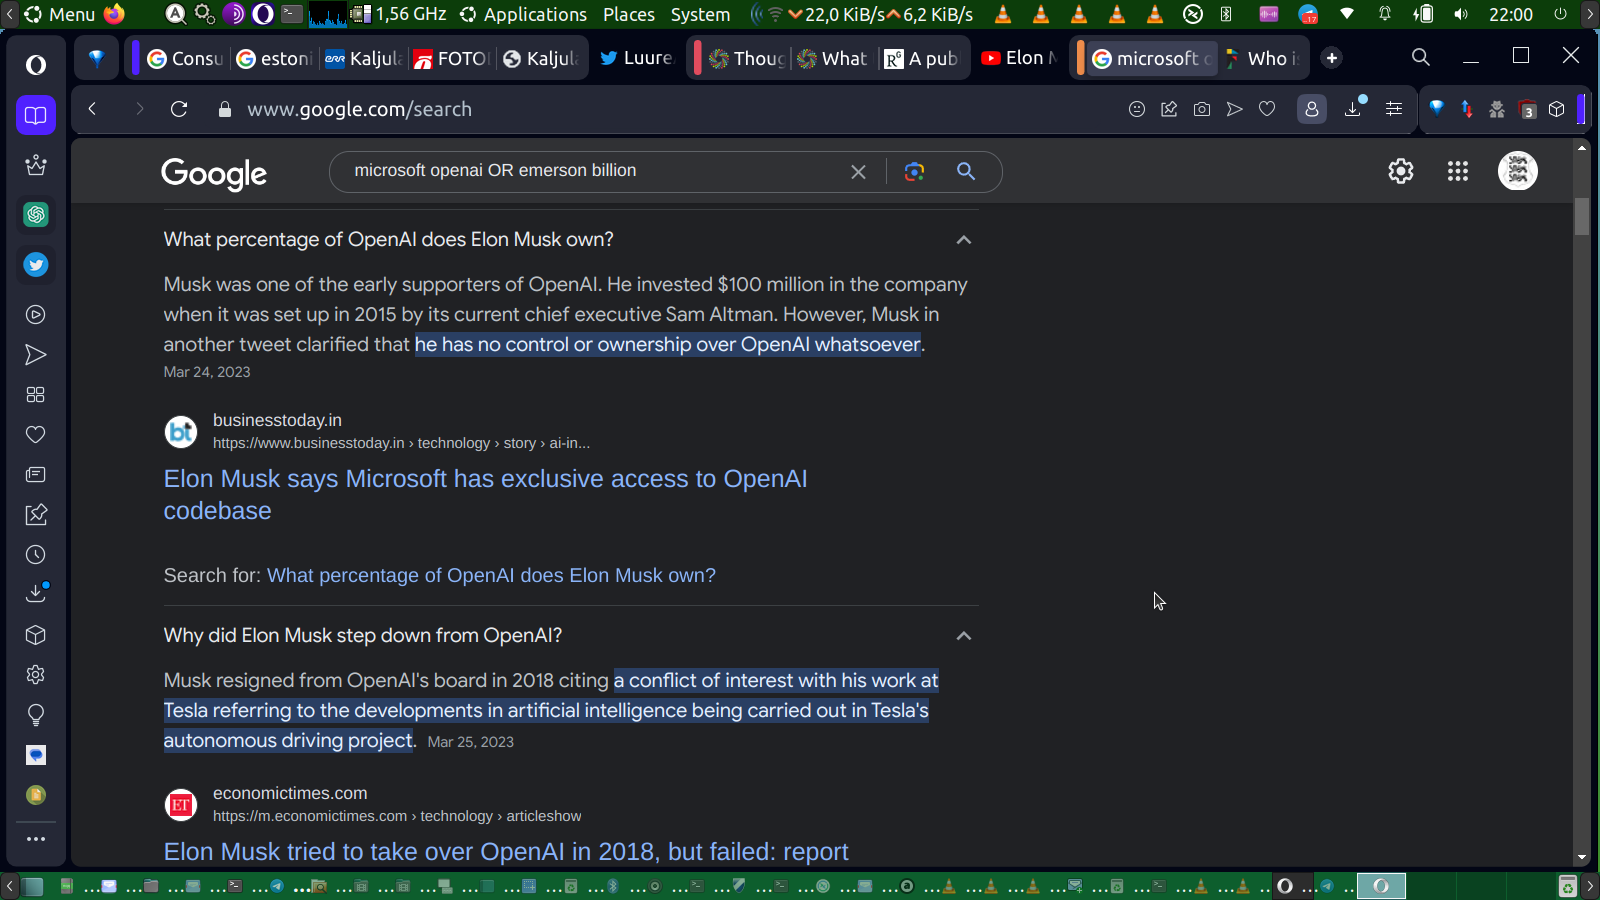Open Speed Dial grid in sidebar
The height and width of the screenshot is (900, 1600).
click(x=36, y=395)
